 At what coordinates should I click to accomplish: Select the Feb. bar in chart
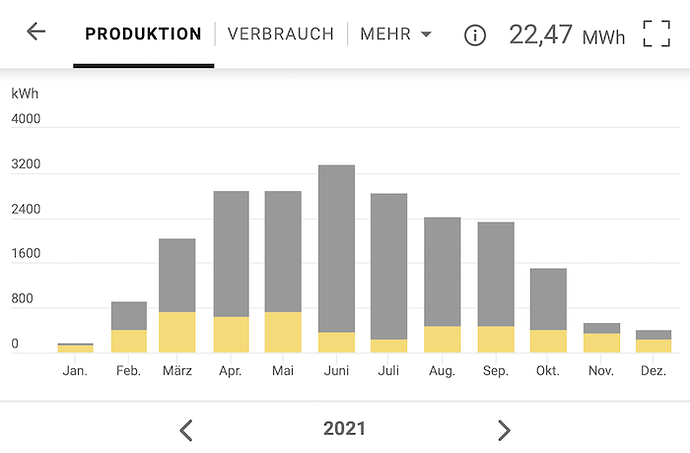click(129, 327)
